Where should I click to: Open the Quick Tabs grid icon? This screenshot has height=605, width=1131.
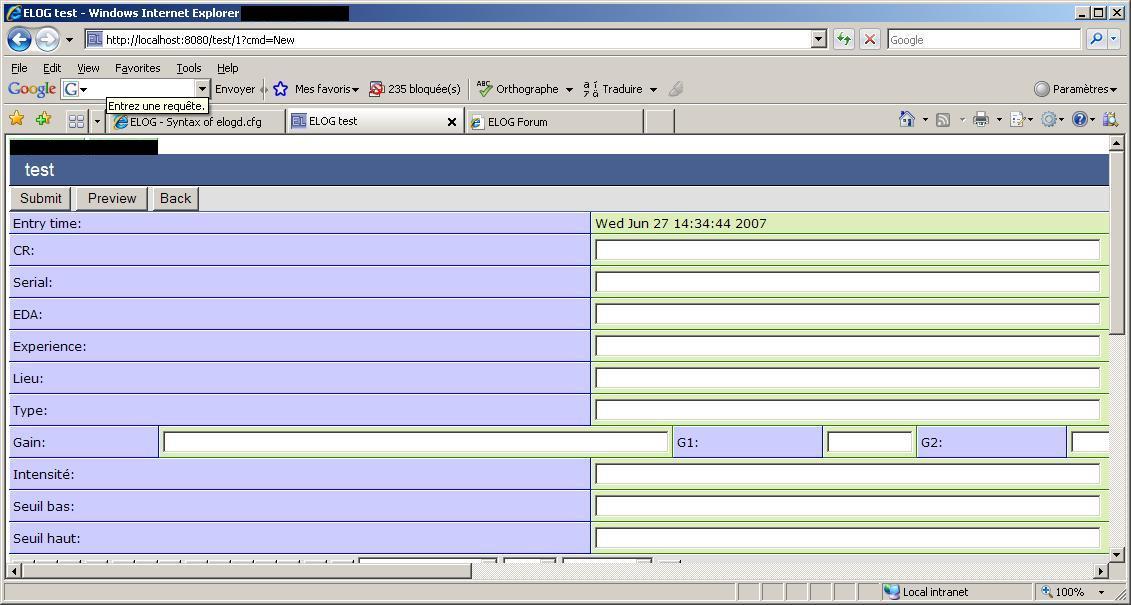pyautogui.click(x=76, y=122)
